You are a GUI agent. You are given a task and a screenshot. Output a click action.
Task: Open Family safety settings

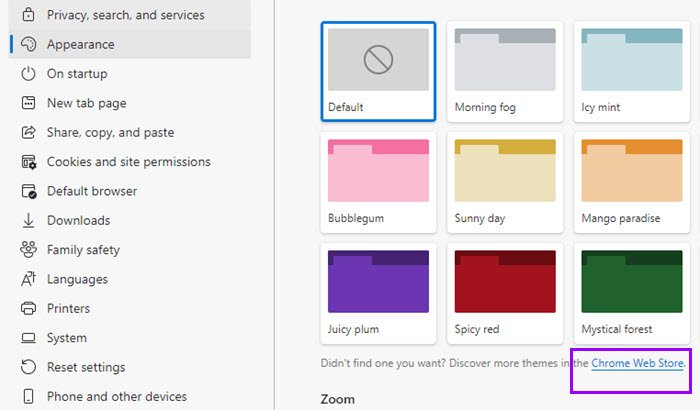[129, 250]
